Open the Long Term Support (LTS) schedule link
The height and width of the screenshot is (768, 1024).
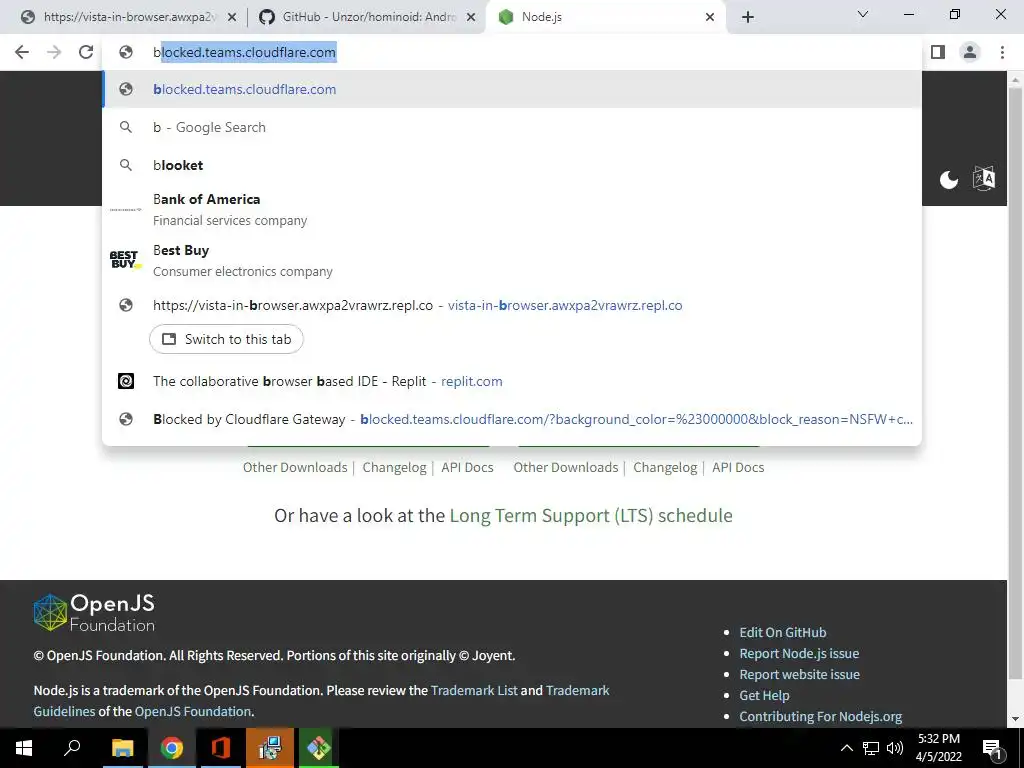pos(591,515)
